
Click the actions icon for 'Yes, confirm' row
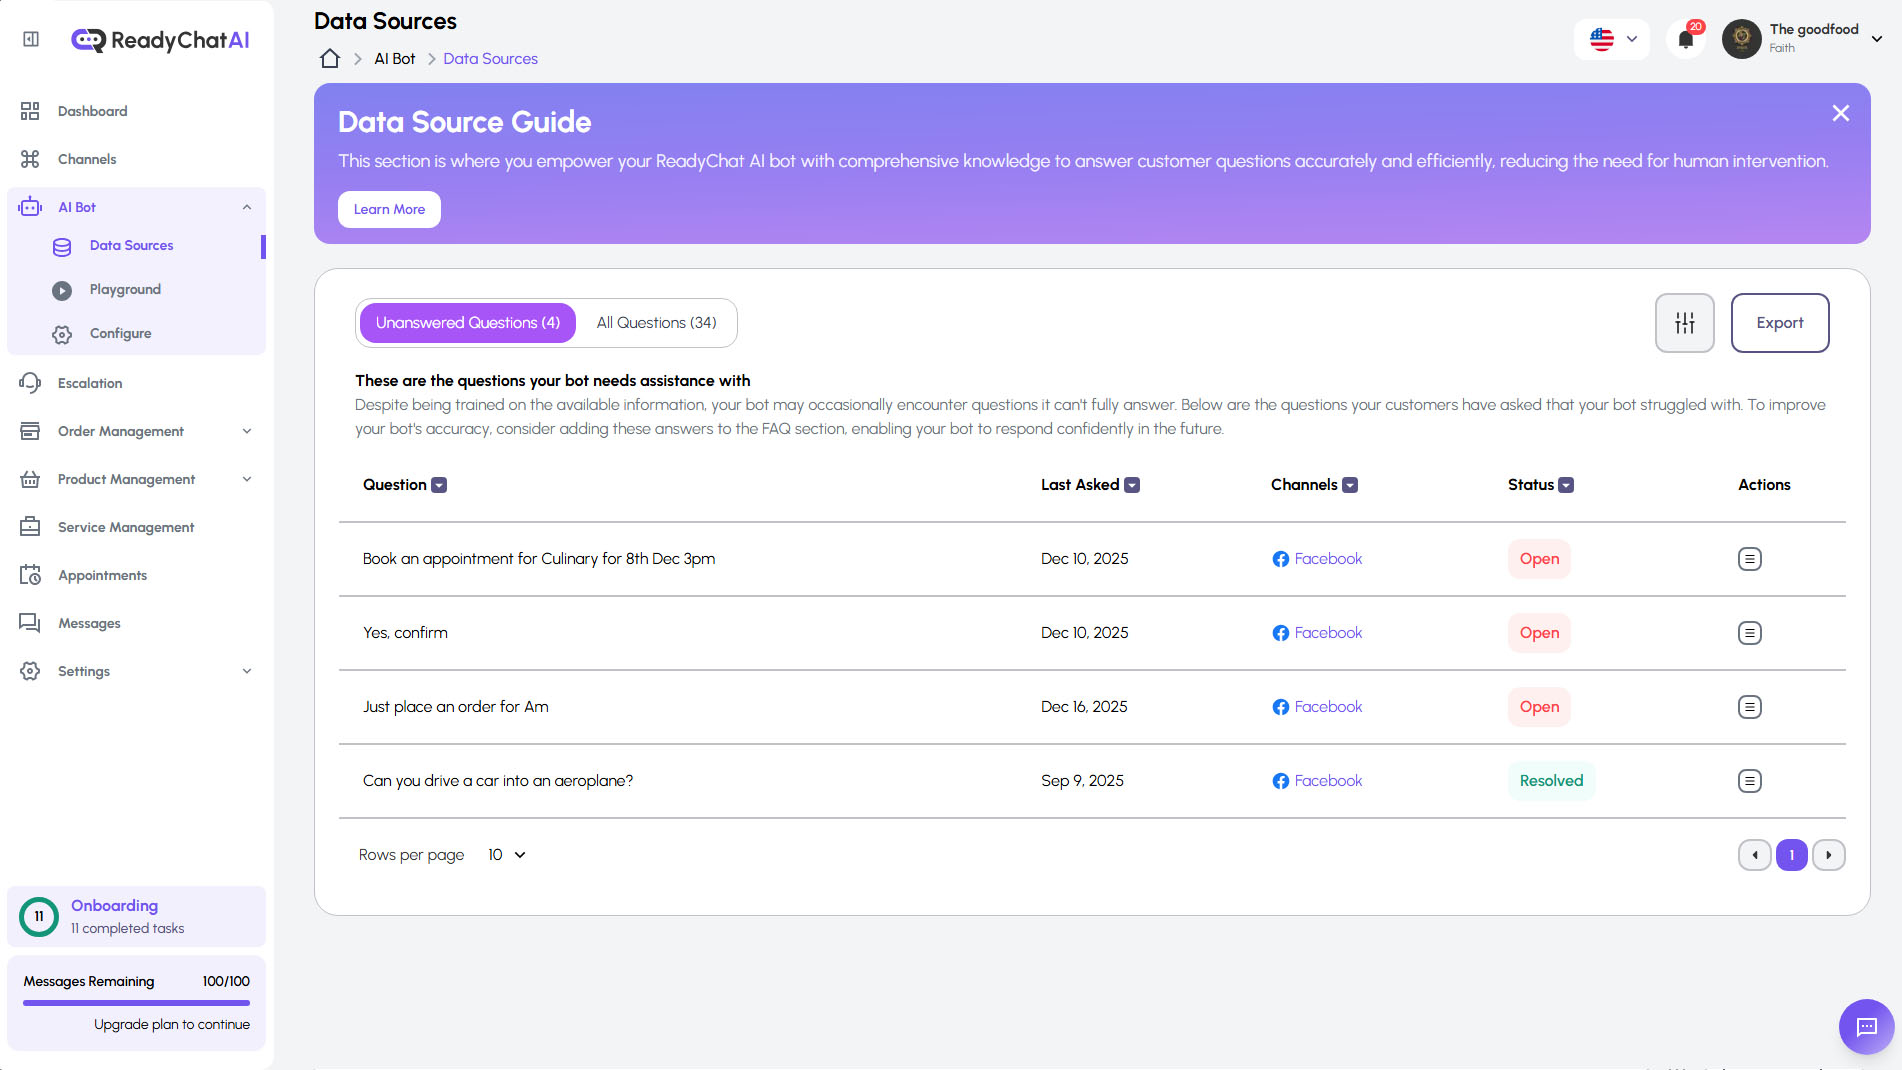pyautogui.click(x=1749, y=632)
